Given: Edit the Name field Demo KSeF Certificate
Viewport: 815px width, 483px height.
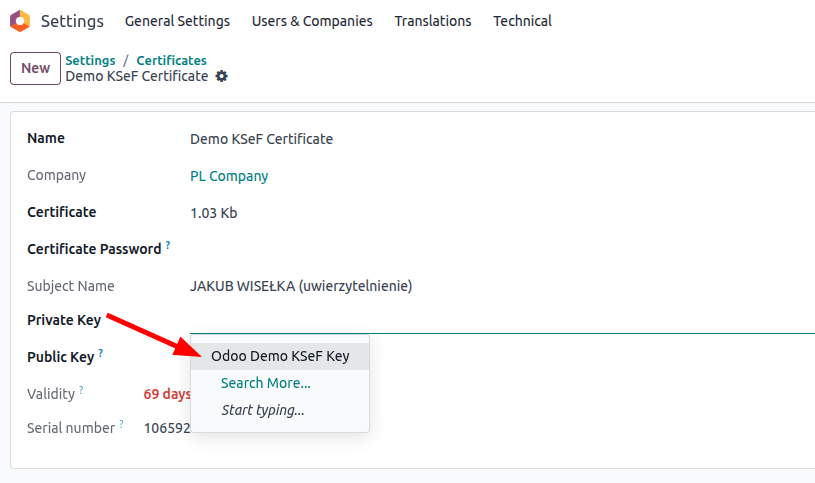Looking at the screenshot, I should pyautogui.click(x=262, y=139).
